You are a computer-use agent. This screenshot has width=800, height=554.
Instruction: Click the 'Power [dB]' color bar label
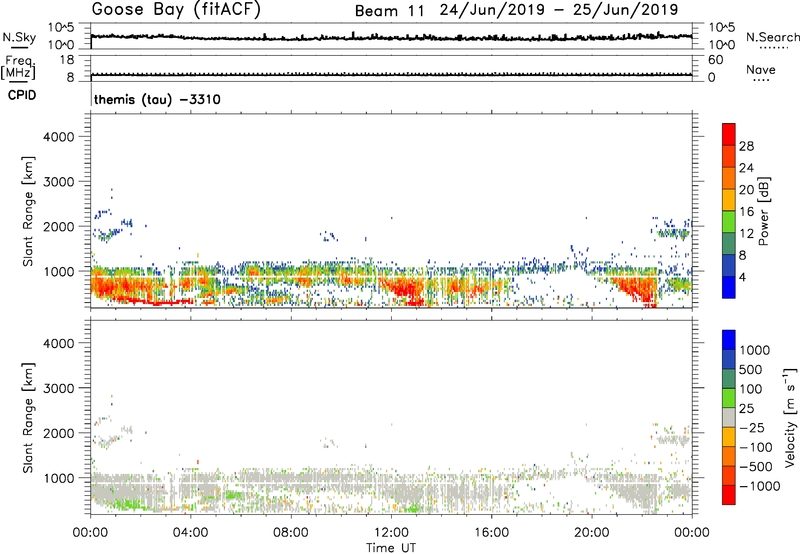[x=764, y=211]
